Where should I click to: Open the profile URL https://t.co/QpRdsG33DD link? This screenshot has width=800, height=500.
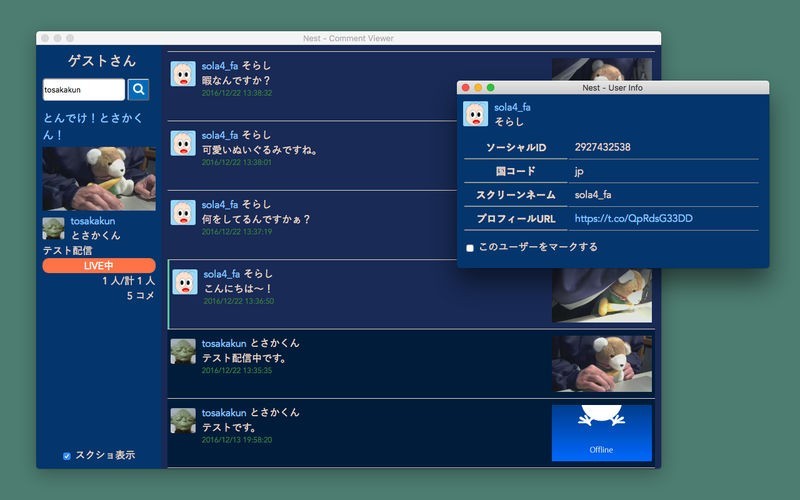pos(633,218)
